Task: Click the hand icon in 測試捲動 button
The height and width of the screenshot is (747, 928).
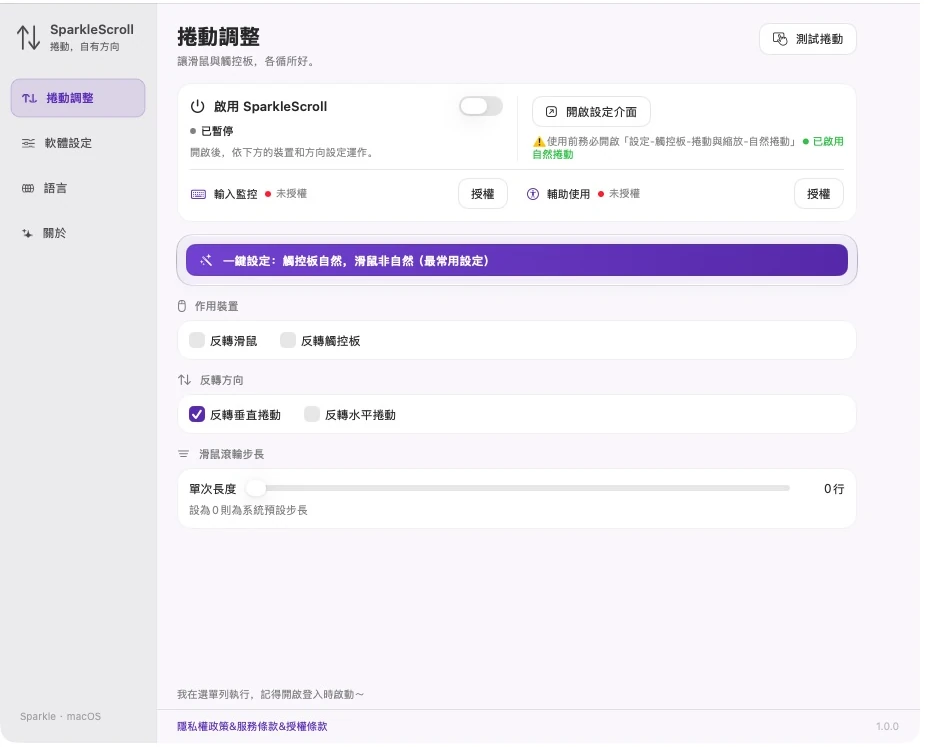Action: click(x=780, y=39)
